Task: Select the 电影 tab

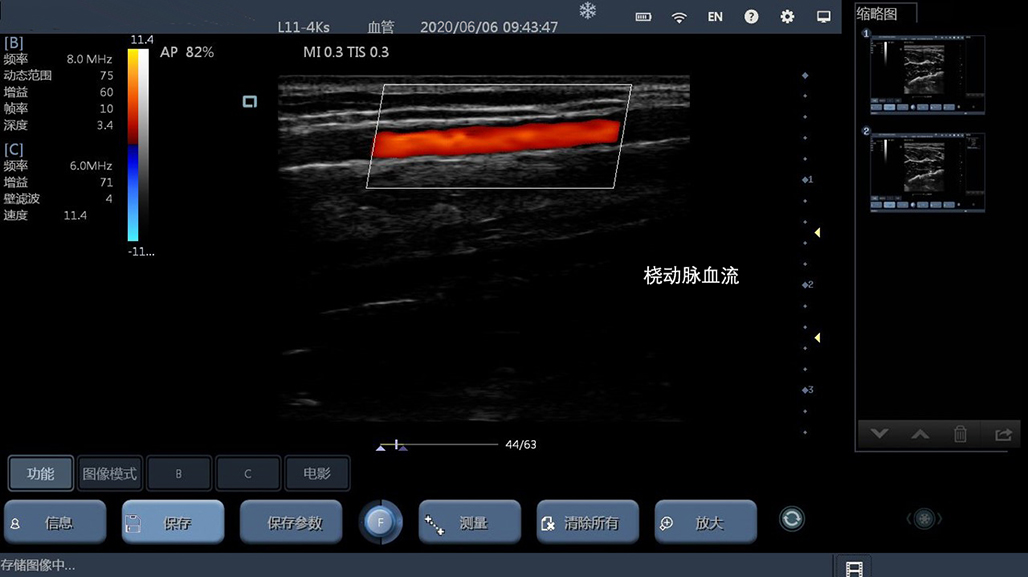Action: click(316, 474)
